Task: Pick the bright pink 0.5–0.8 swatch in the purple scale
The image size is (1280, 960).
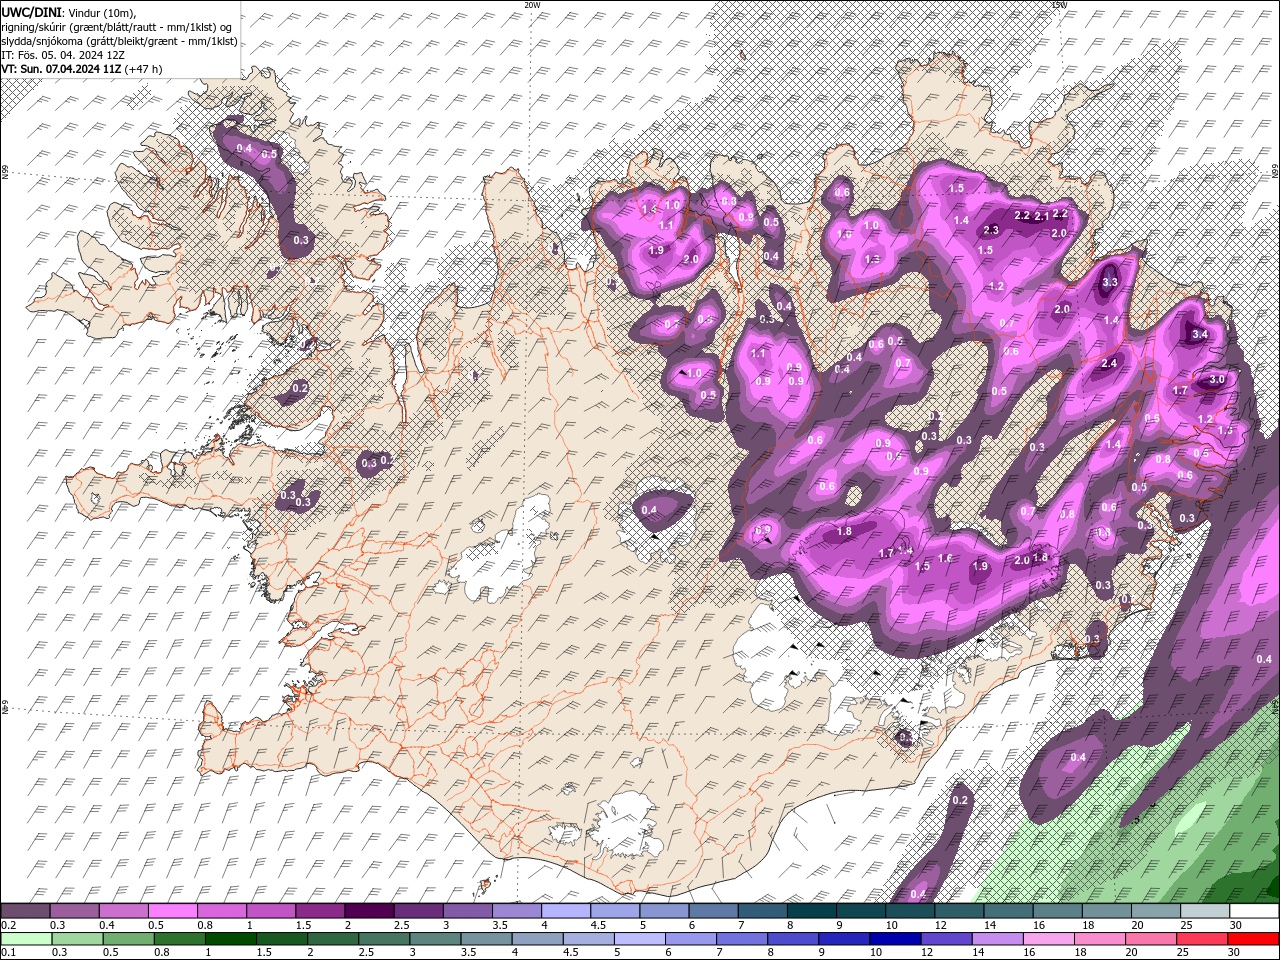Action: point(172,911)
